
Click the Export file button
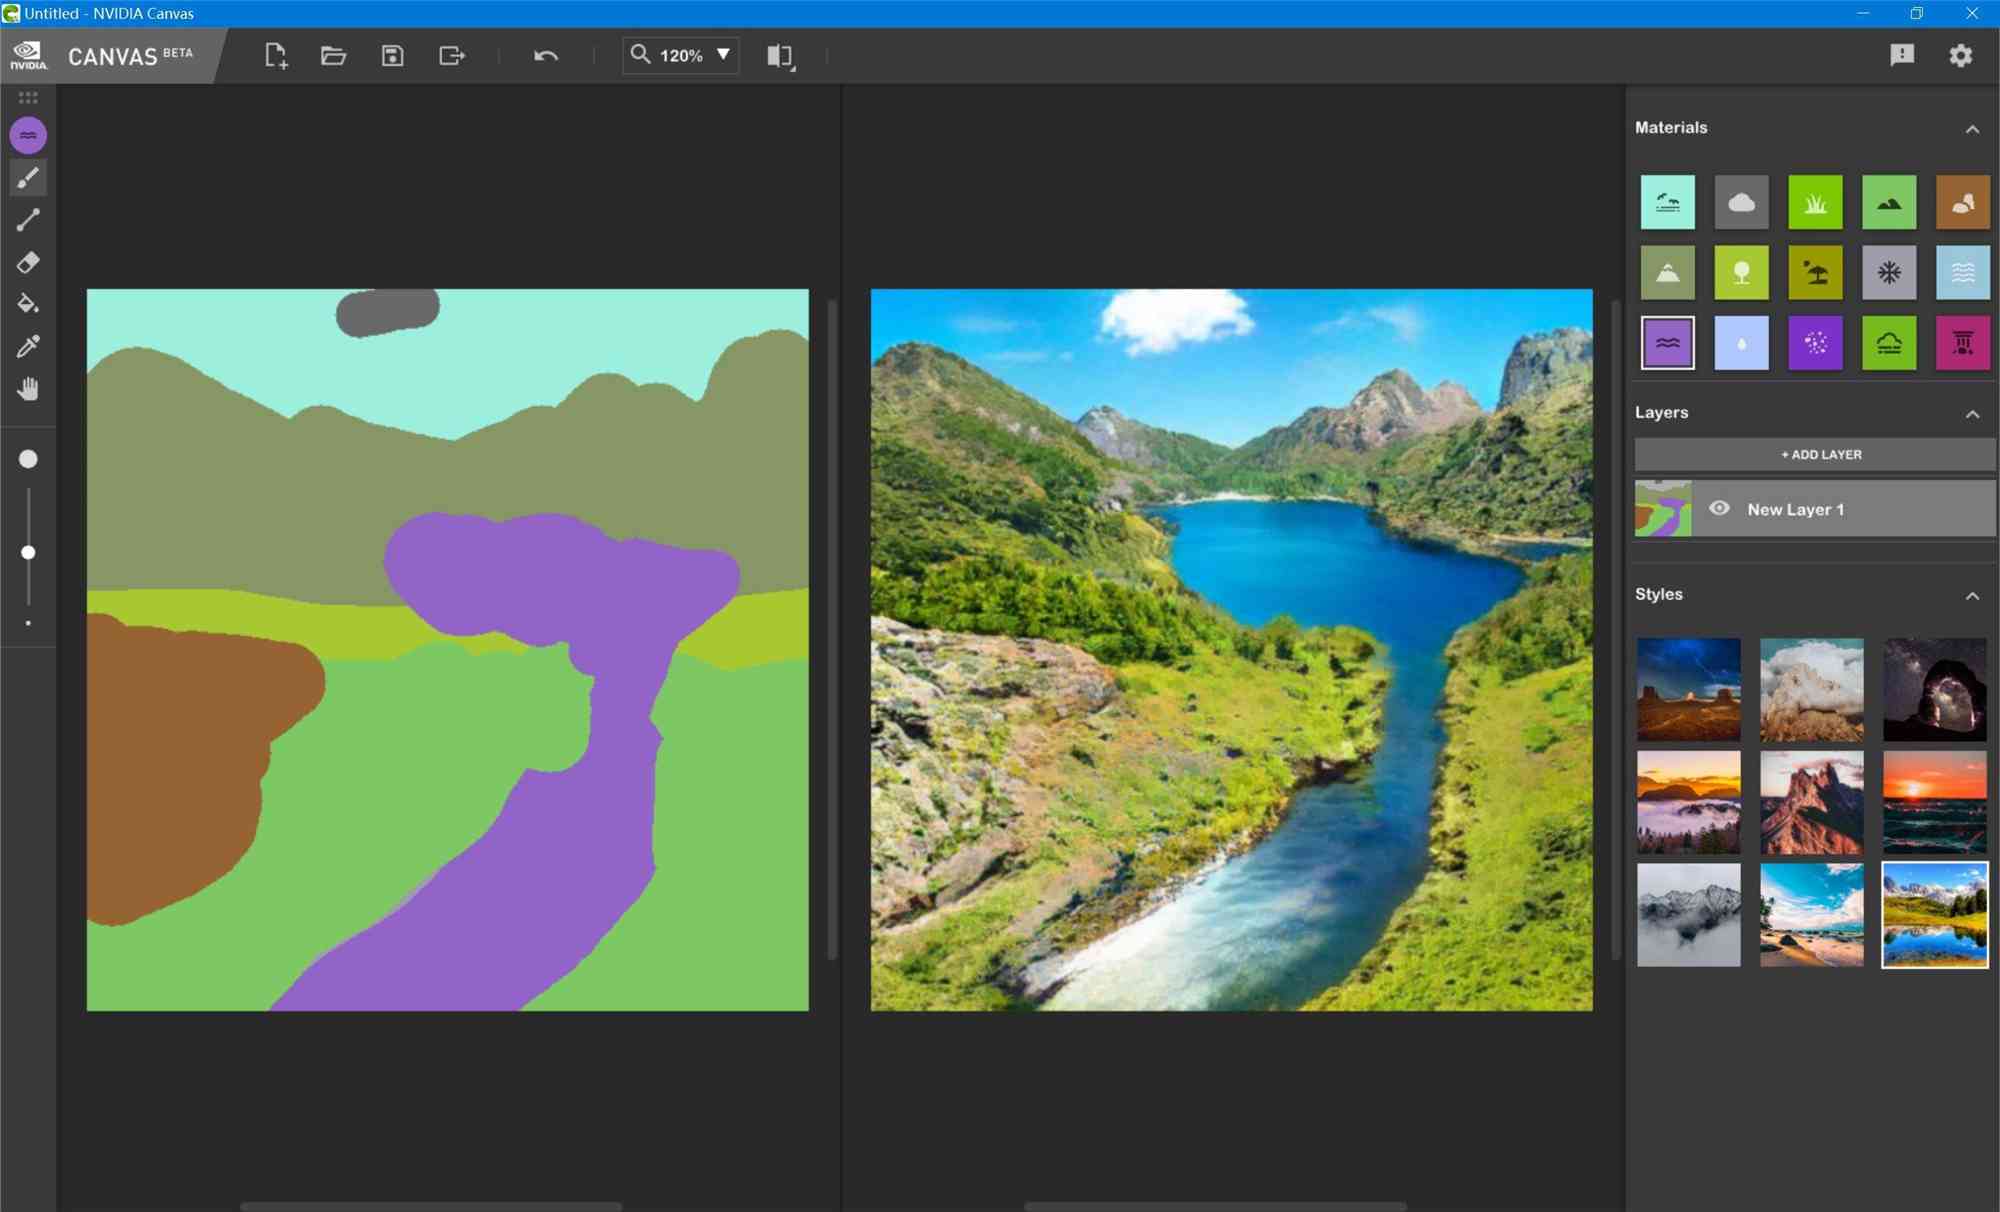[x=451, y=54]
